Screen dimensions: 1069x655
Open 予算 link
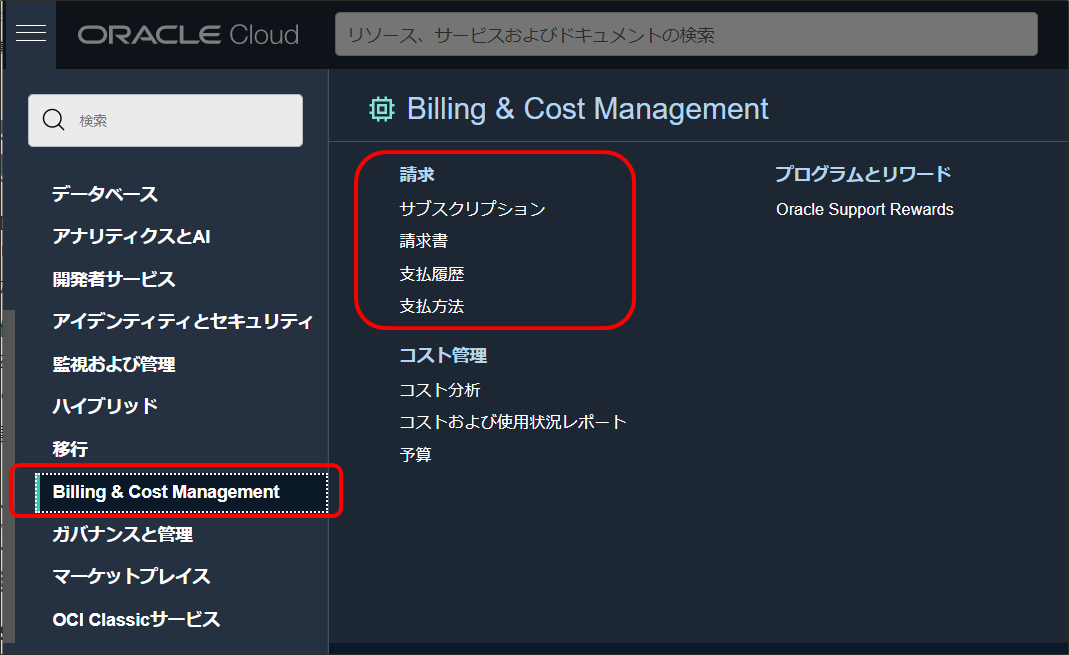point(415,455)
